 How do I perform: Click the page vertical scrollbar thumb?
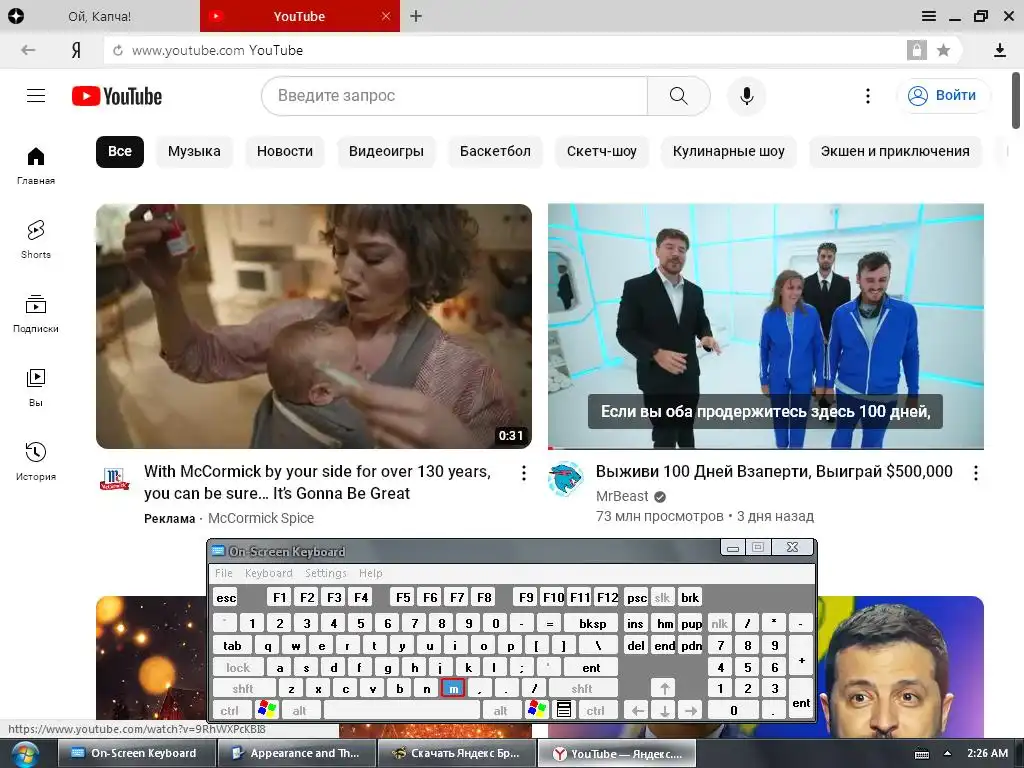click(1016, 101)
